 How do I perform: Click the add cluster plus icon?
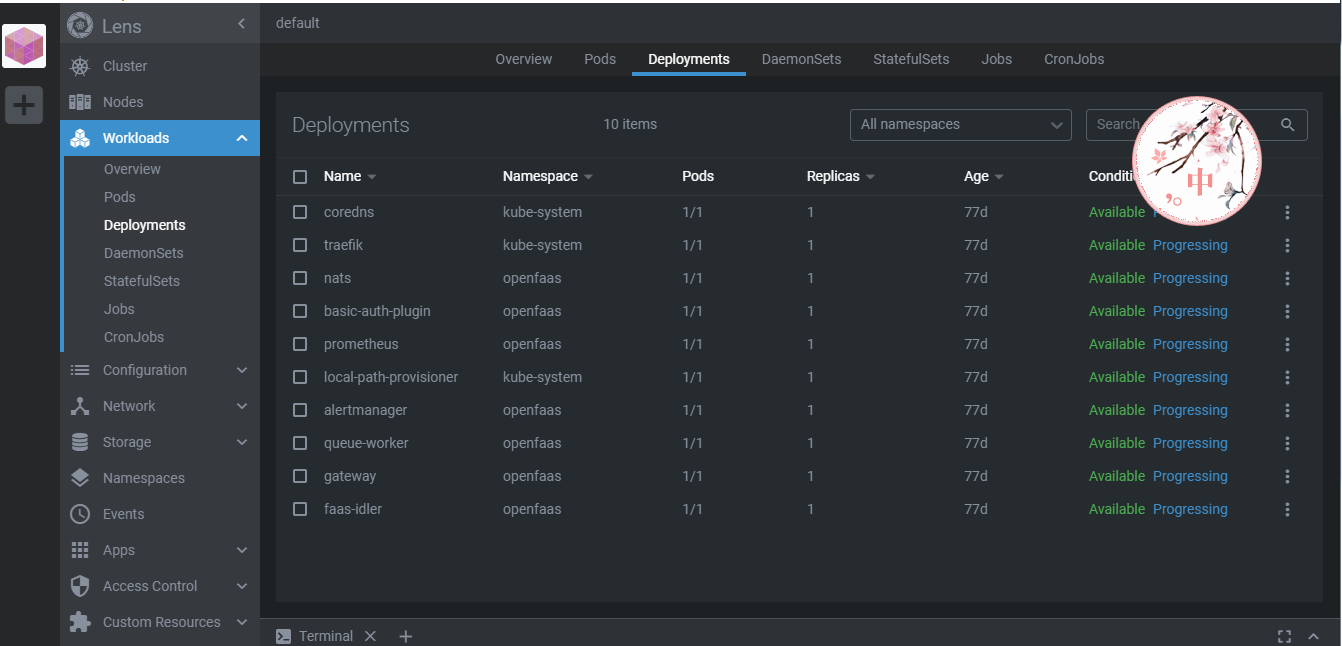click(x=24, y=104)
